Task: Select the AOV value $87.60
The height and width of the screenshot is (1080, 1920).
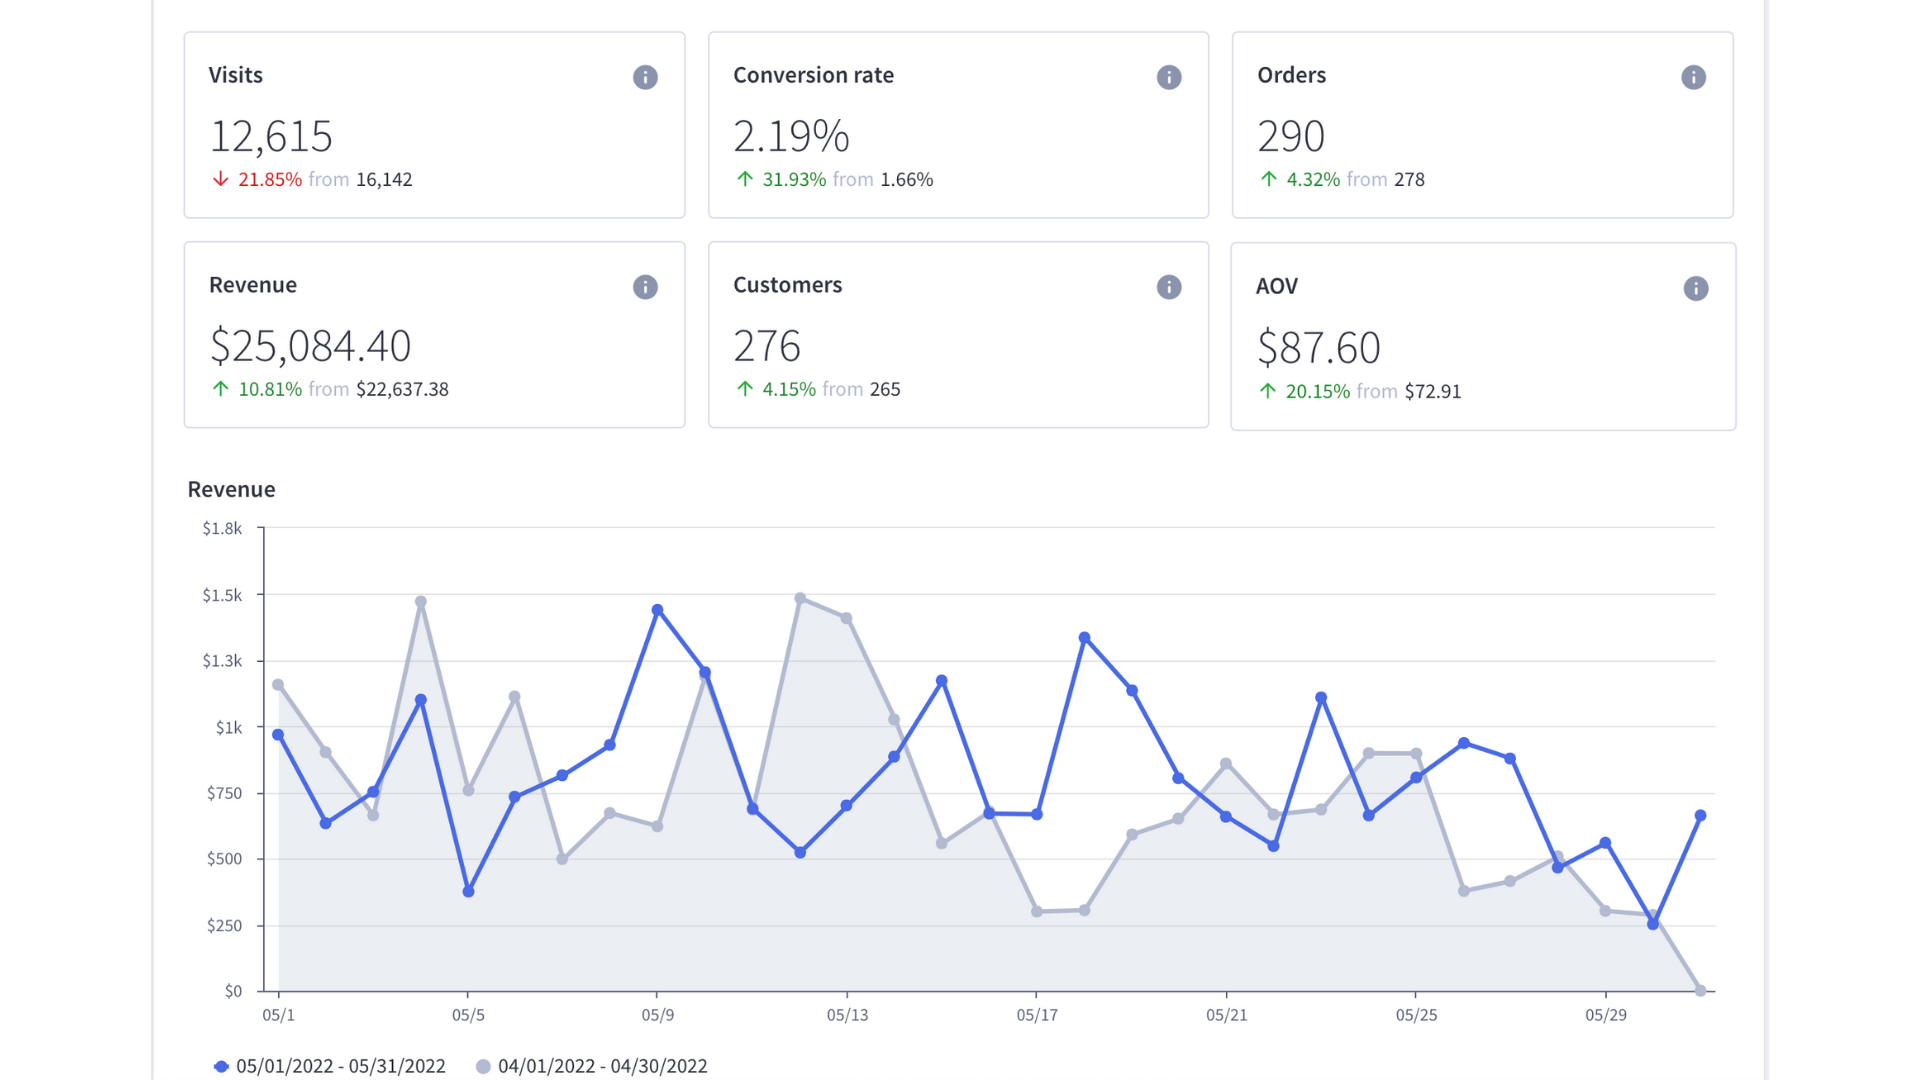Action: click(1318, 348)
